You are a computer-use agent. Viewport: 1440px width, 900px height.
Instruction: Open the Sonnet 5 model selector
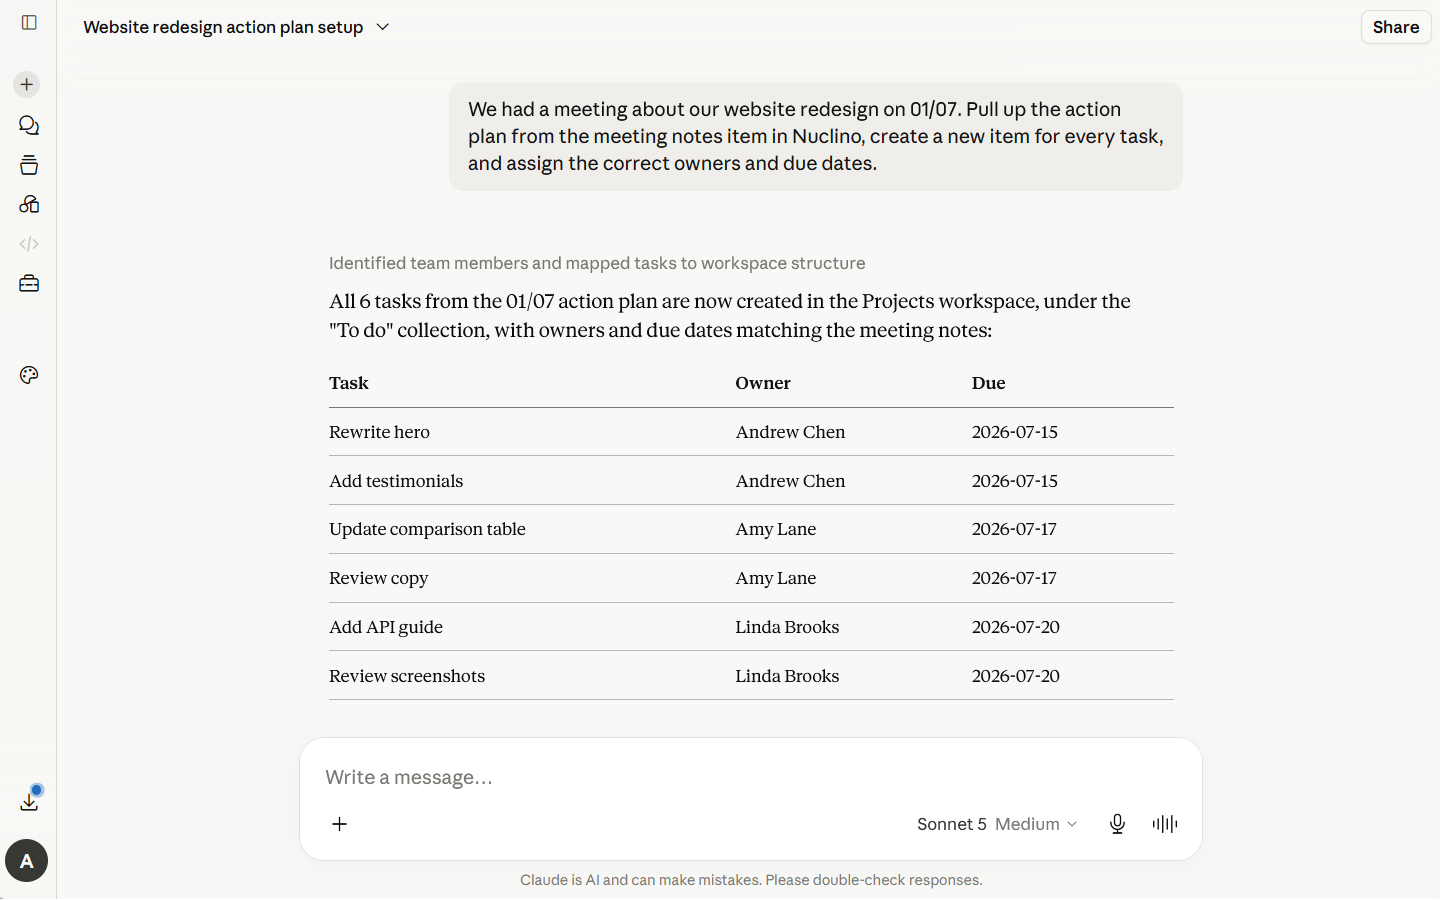(951, 824)
